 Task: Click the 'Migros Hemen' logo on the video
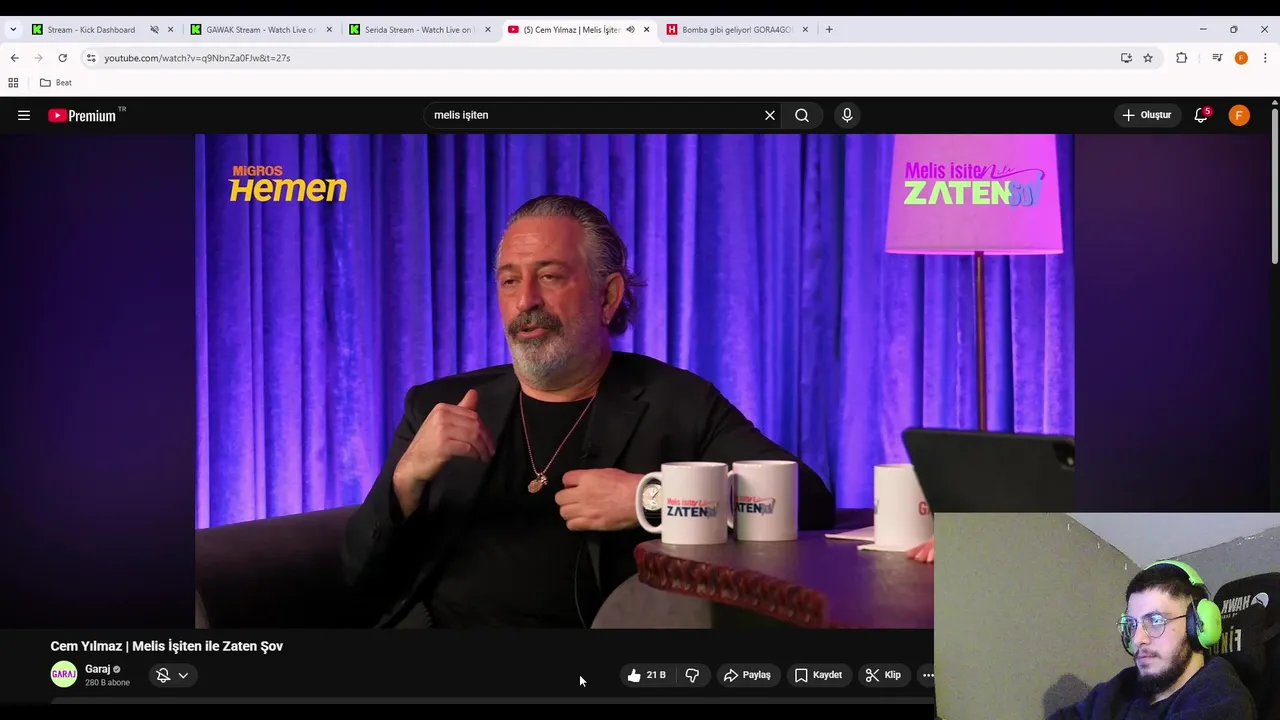tap(288, 184)
